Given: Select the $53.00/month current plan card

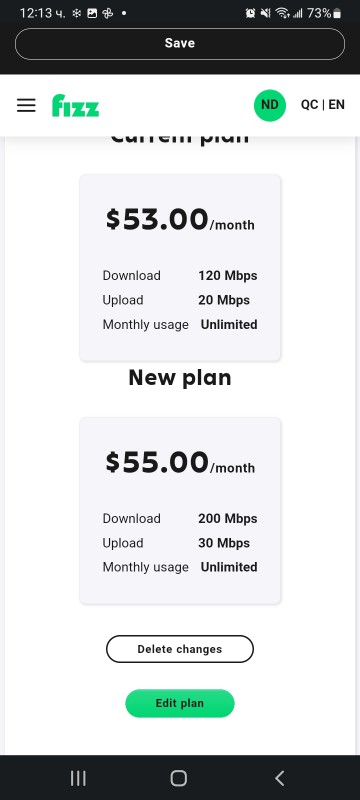Looking at the screenshot, I should pyautogui.click(x=180, y=267).
